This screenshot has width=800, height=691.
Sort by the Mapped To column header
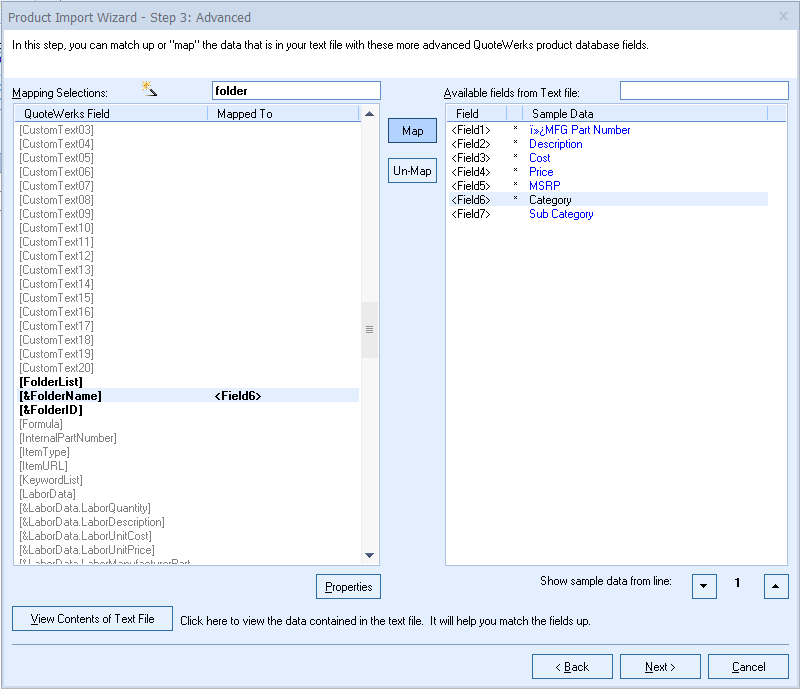pyautogui.click(x=284, y=114)
